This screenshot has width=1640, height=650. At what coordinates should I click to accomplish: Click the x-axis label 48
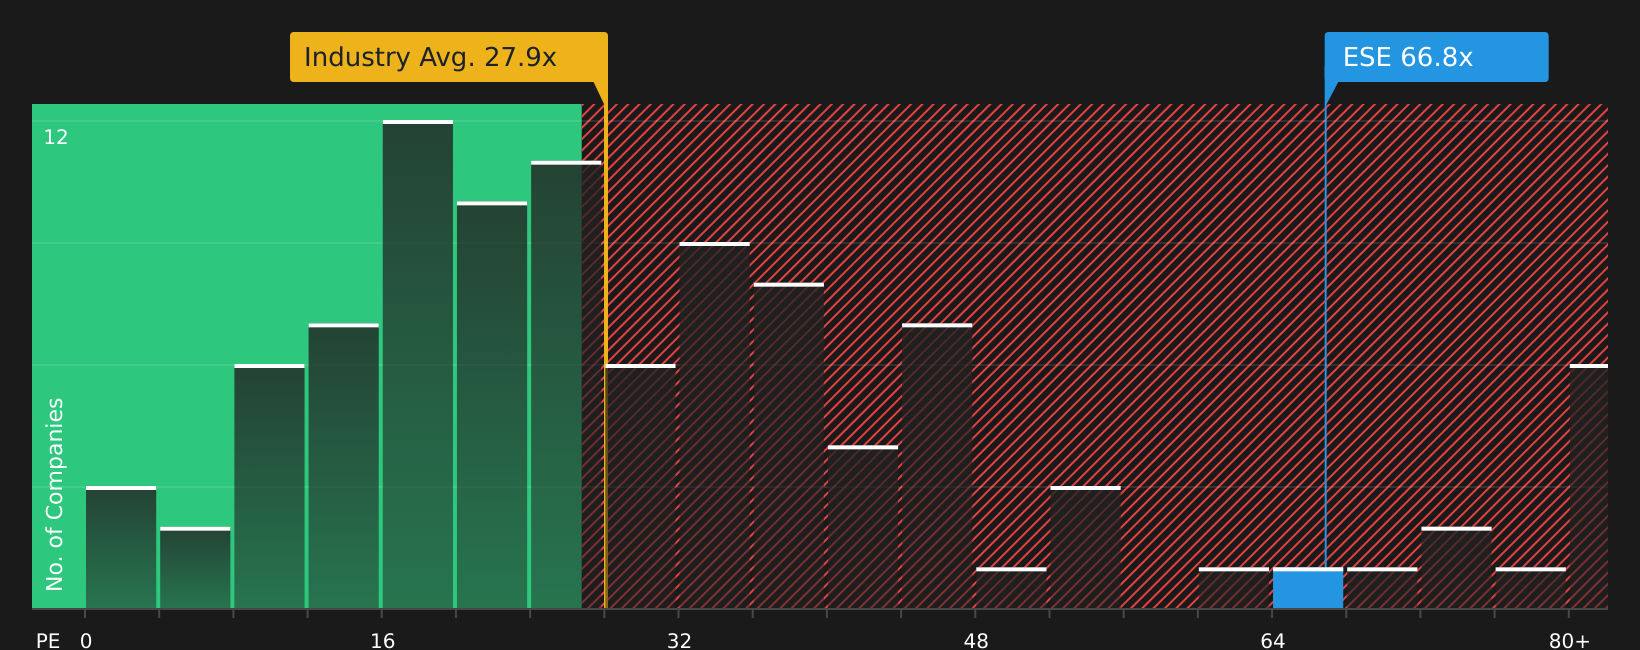(976, 641)
